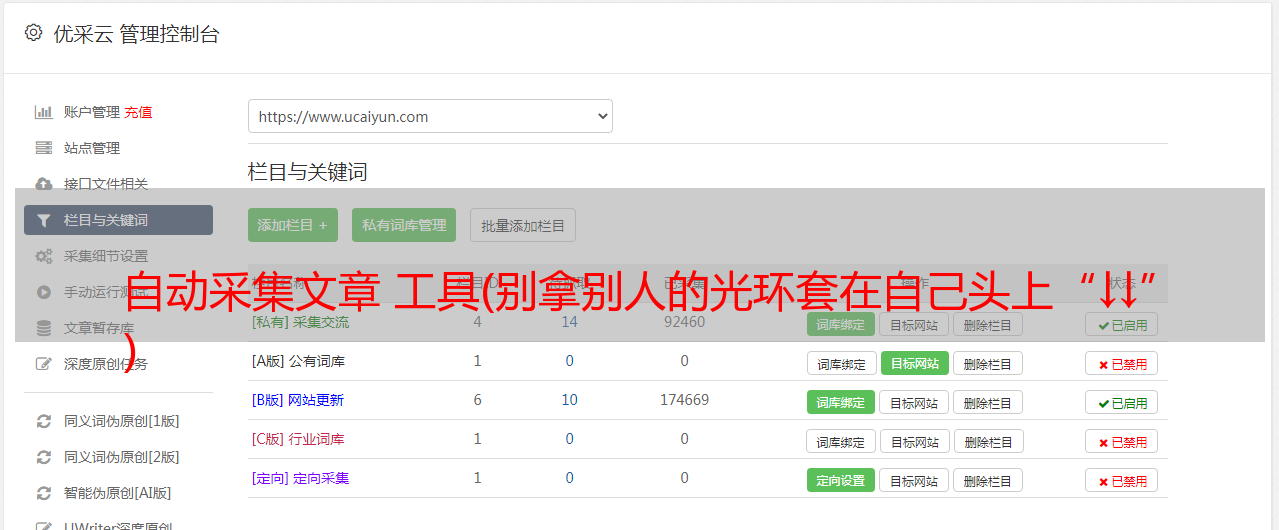Click the 私有词库管理 button
Viewport: 1279px width, 530px height.
pyautogui.click(x=404, y=225)
